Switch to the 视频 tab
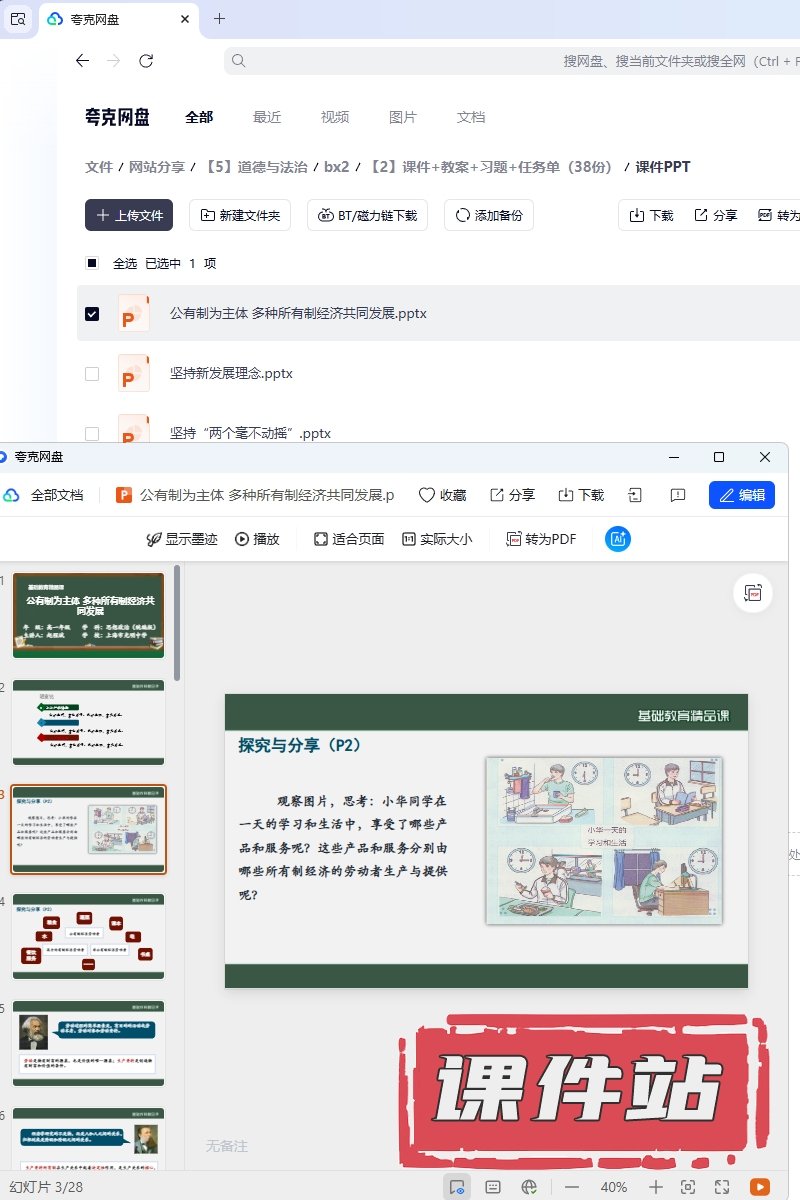 click(x=335, y=117)
